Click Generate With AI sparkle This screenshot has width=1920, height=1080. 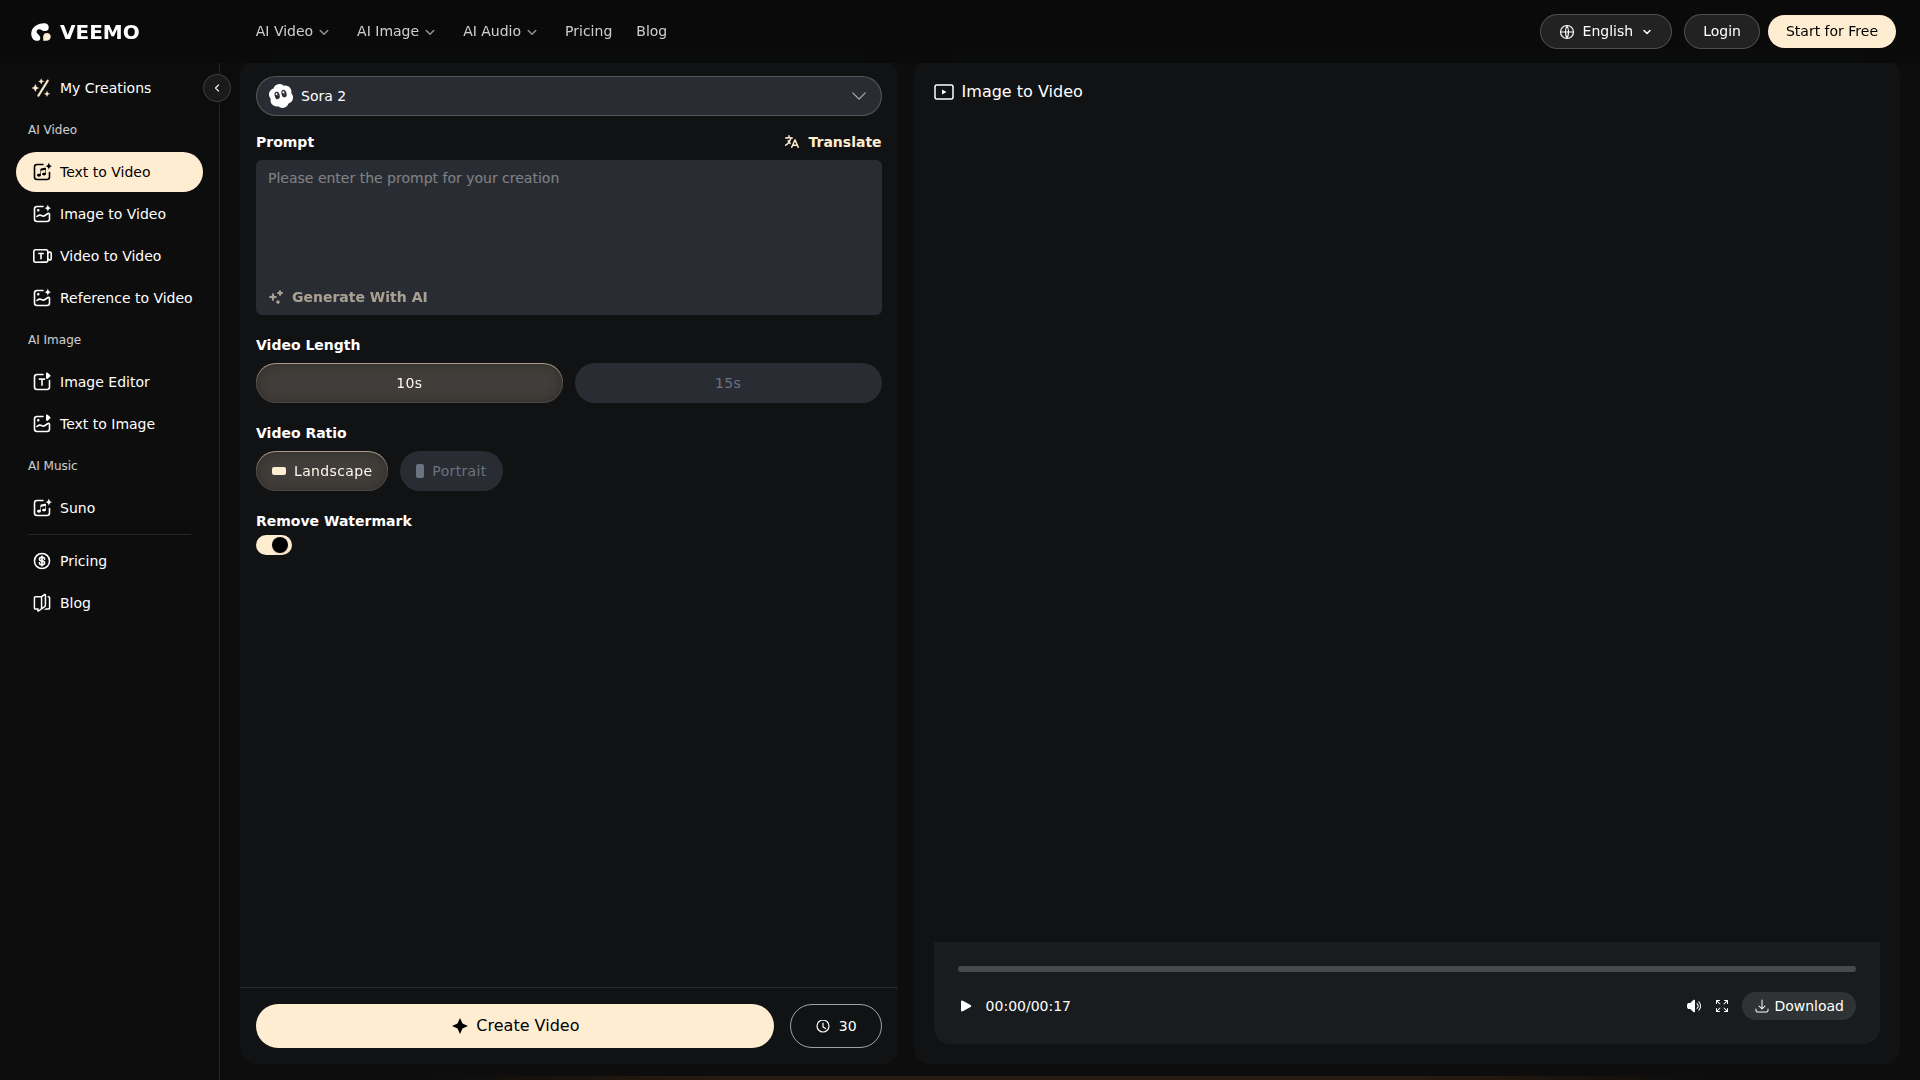pyautogui.click(x=276, y=297)
